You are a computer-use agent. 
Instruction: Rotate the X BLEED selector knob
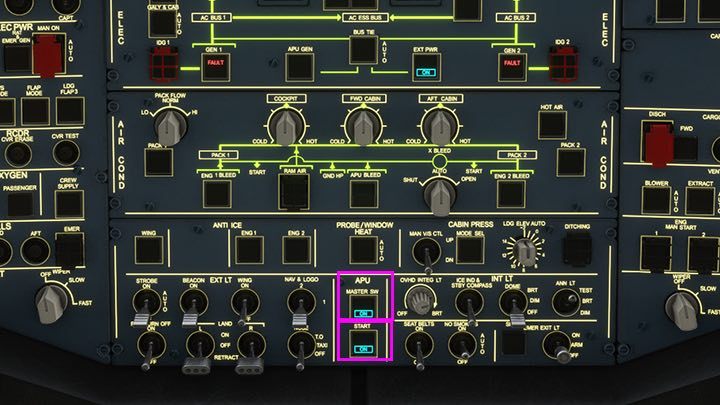pos(435,195)
